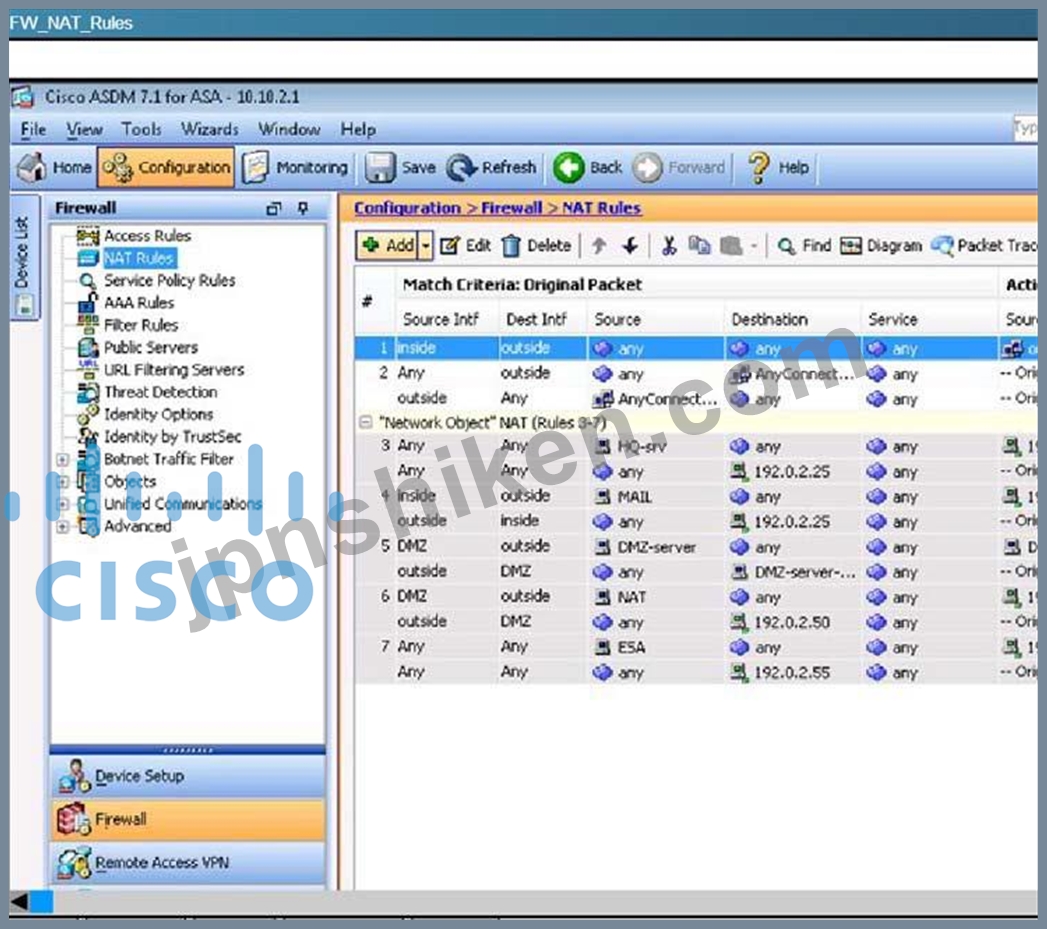Copy the rule with the copy icon
This screenshot has width=1047, height=929.
(699, 246)
